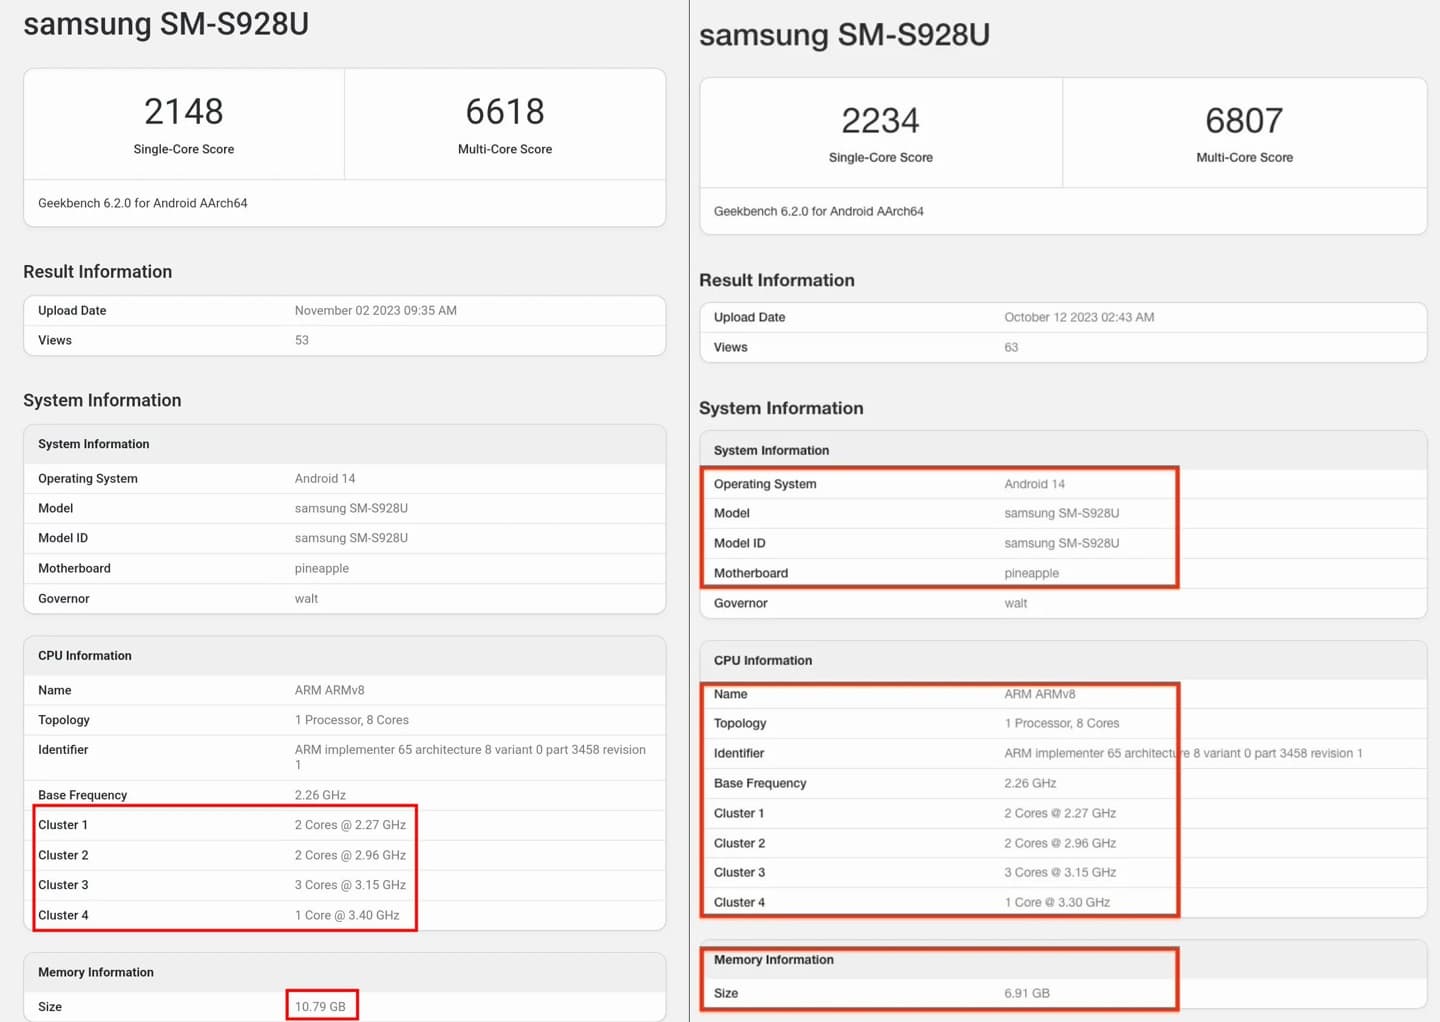This screenshot has height=1022, width=1440.
Task: Select the right Views count 63
Action: tap(1011, 347)
